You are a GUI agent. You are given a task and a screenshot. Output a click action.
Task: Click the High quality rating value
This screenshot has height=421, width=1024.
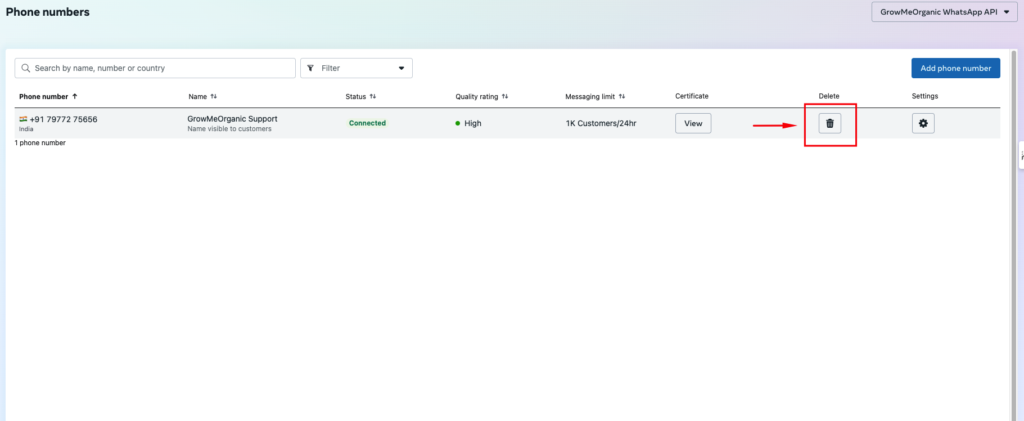coord(473,123)
